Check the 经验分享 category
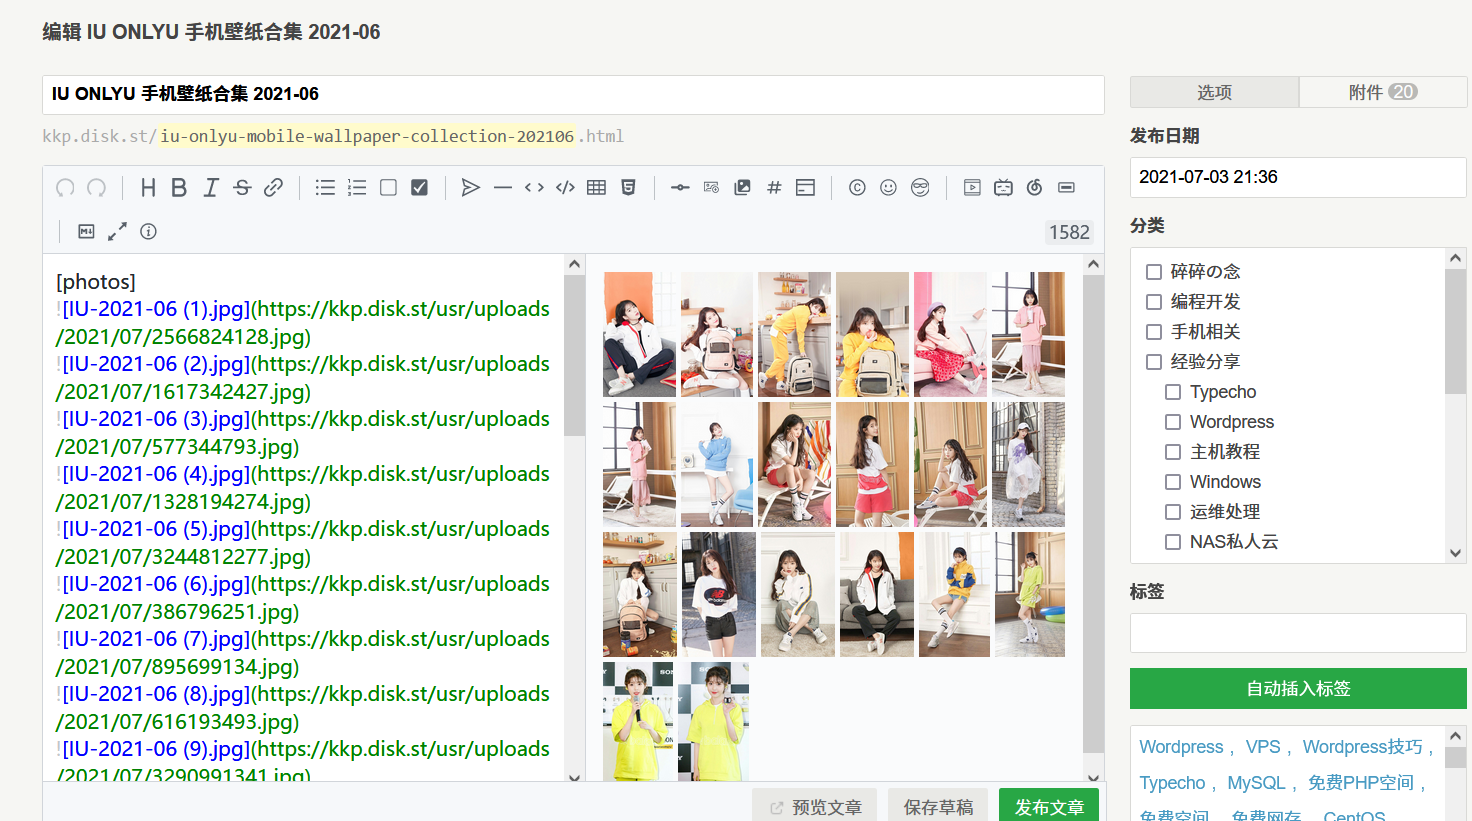Viewport: 1472px width, 821px height. [x=1154, y=362]
